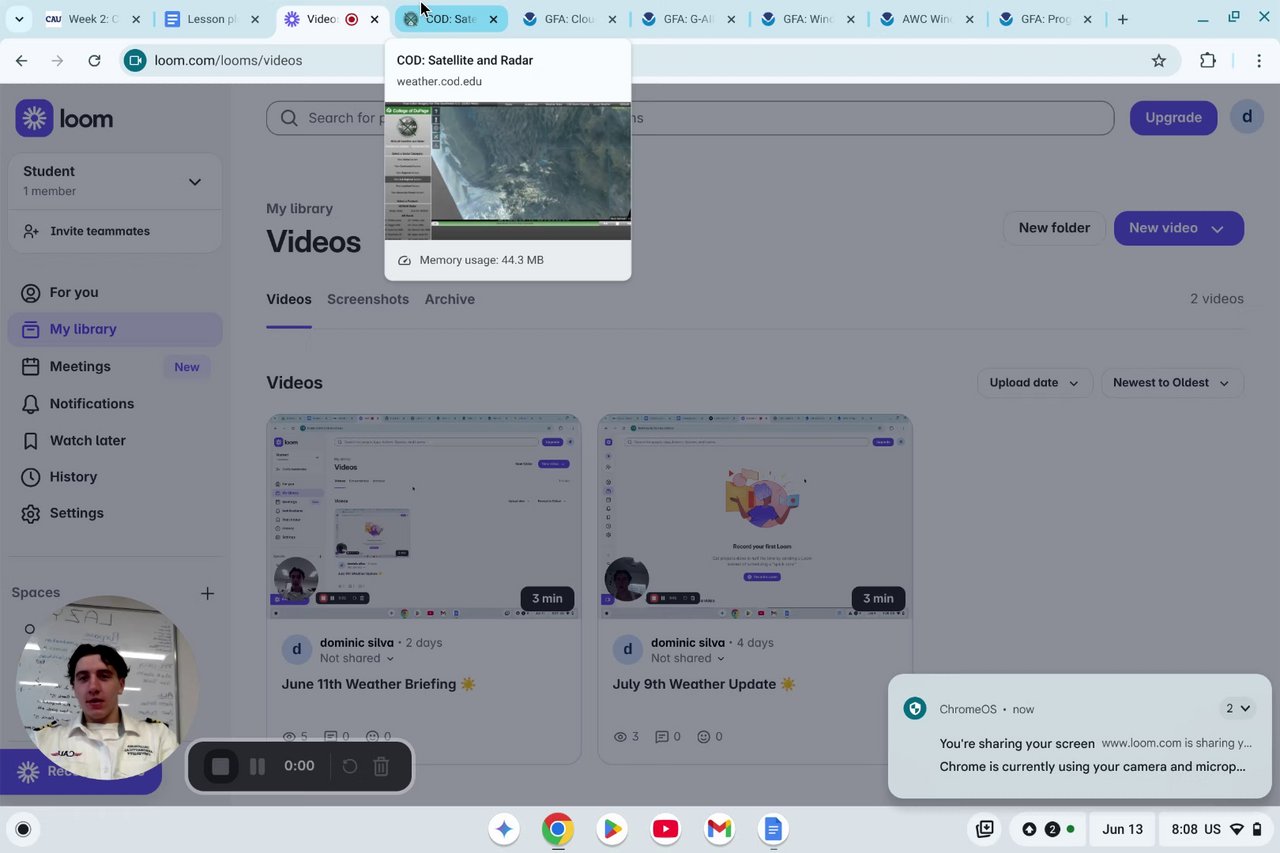Viewport: 1280px width, 853px height.
Task: Switch to the AWC Winds tab
Action: pyautogui.click(x=925, y=19)
